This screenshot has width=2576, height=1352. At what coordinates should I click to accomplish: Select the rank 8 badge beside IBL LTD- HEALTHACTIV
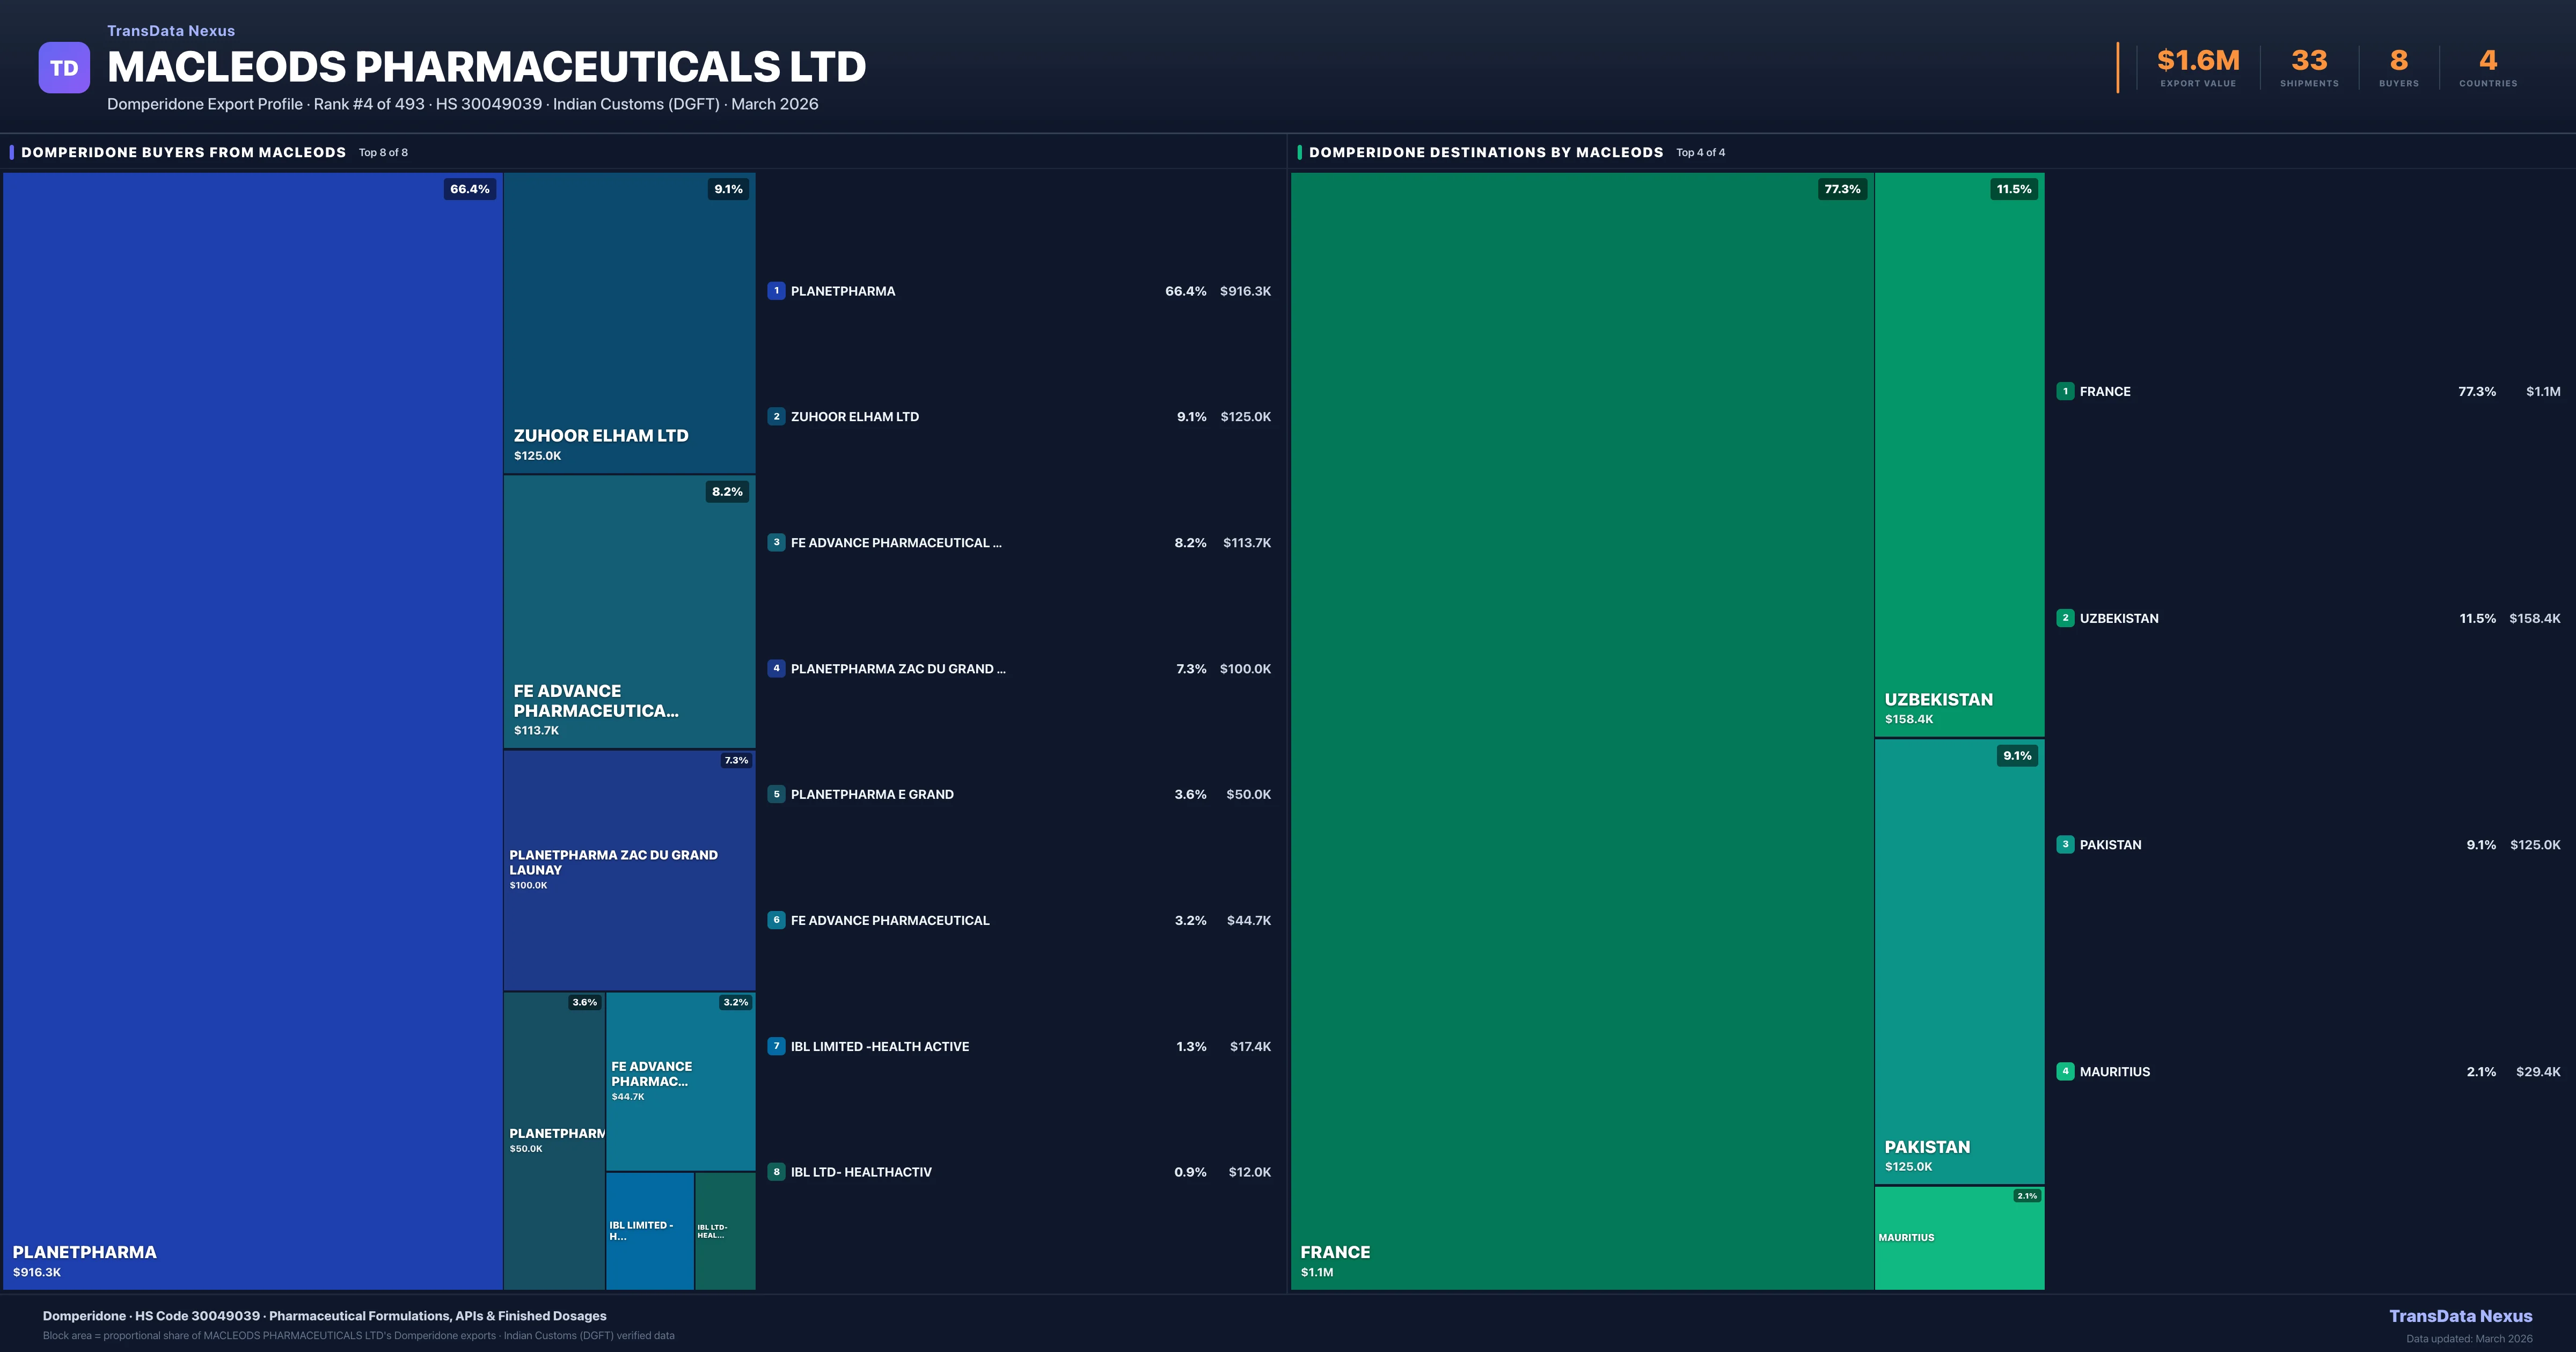pos(777,1171)
